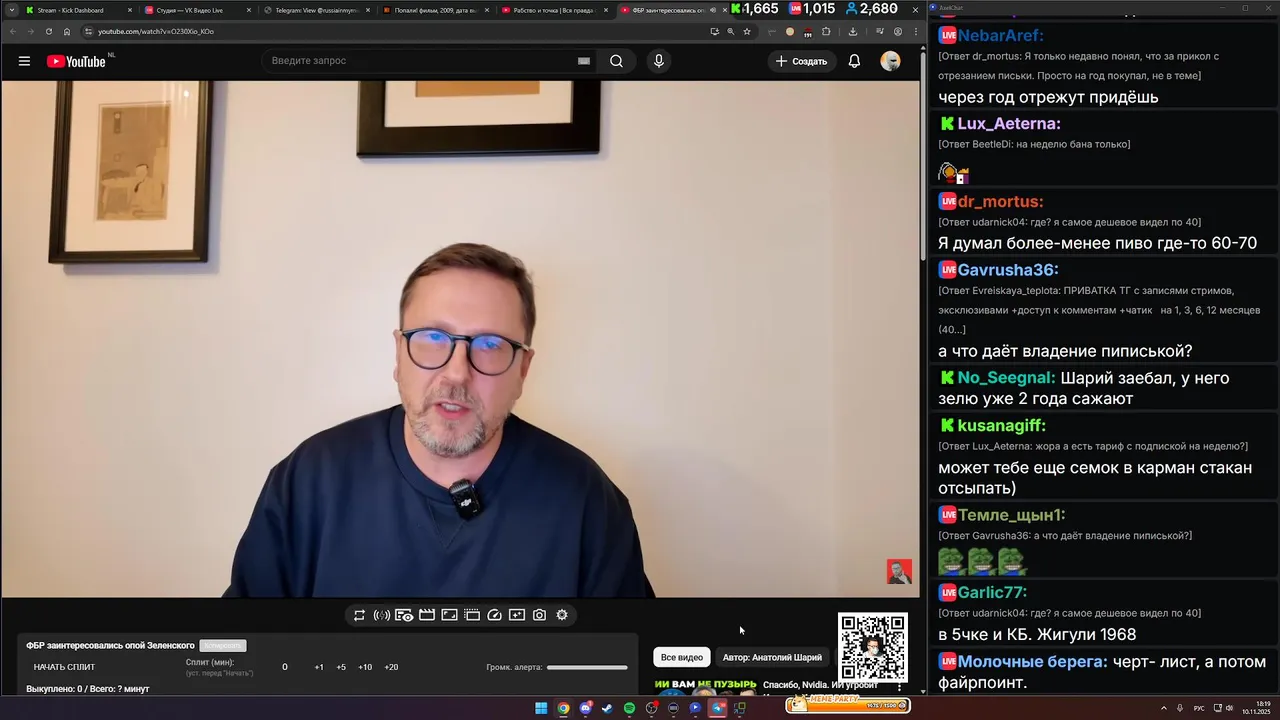
Task: Click the small avatar overlay in video corner
Action: (x=899, y=572)
